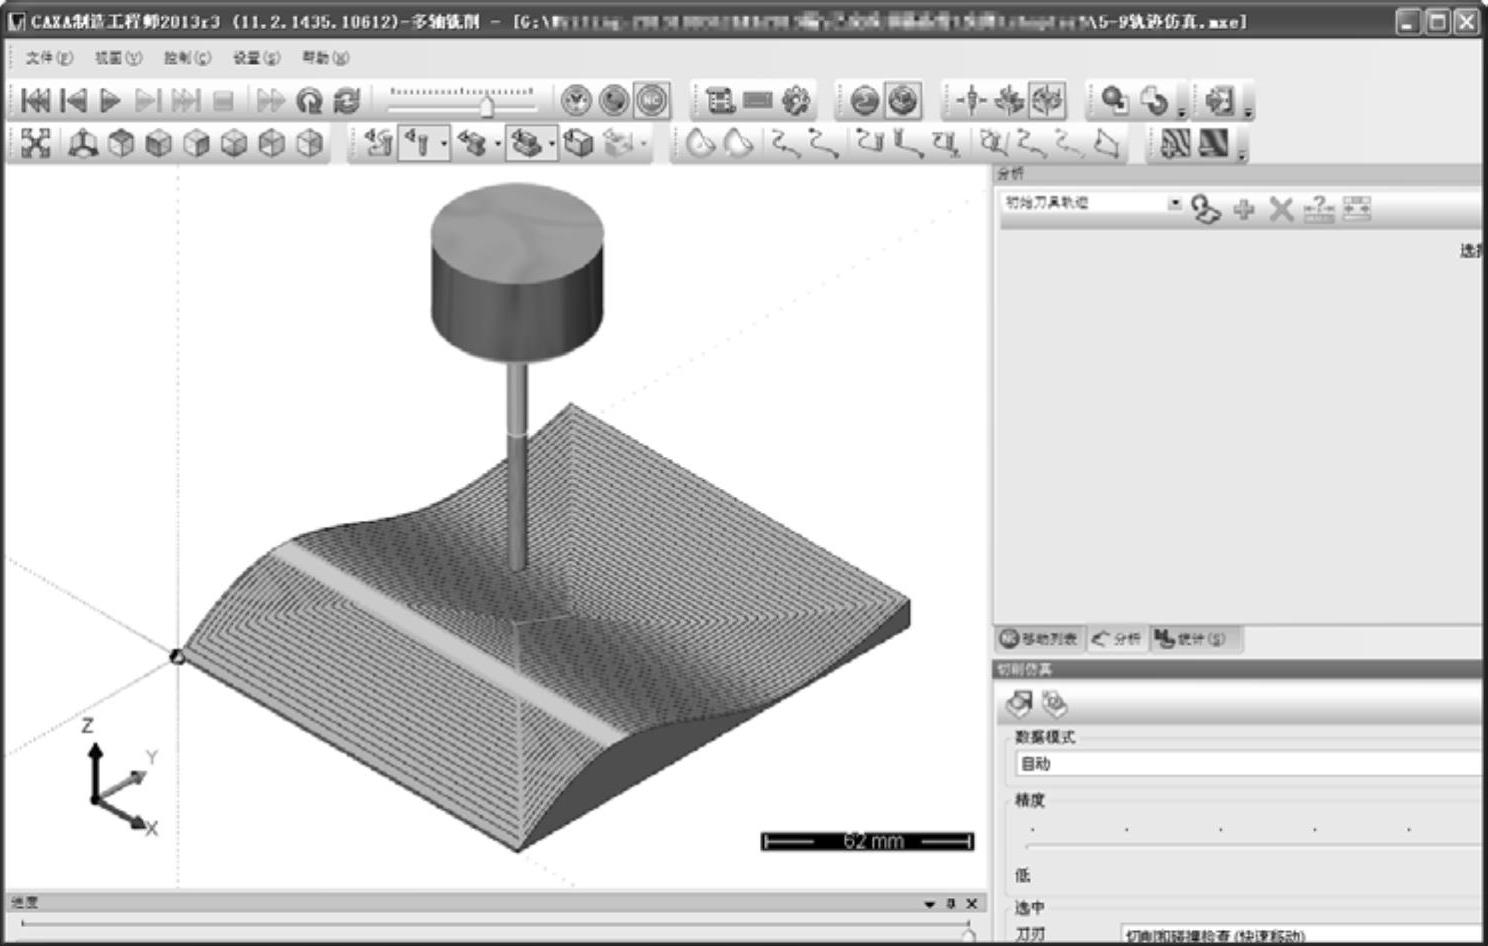Jump to simulation start with rewind button
Screen dimensions: 1488x946
[35, 100]
